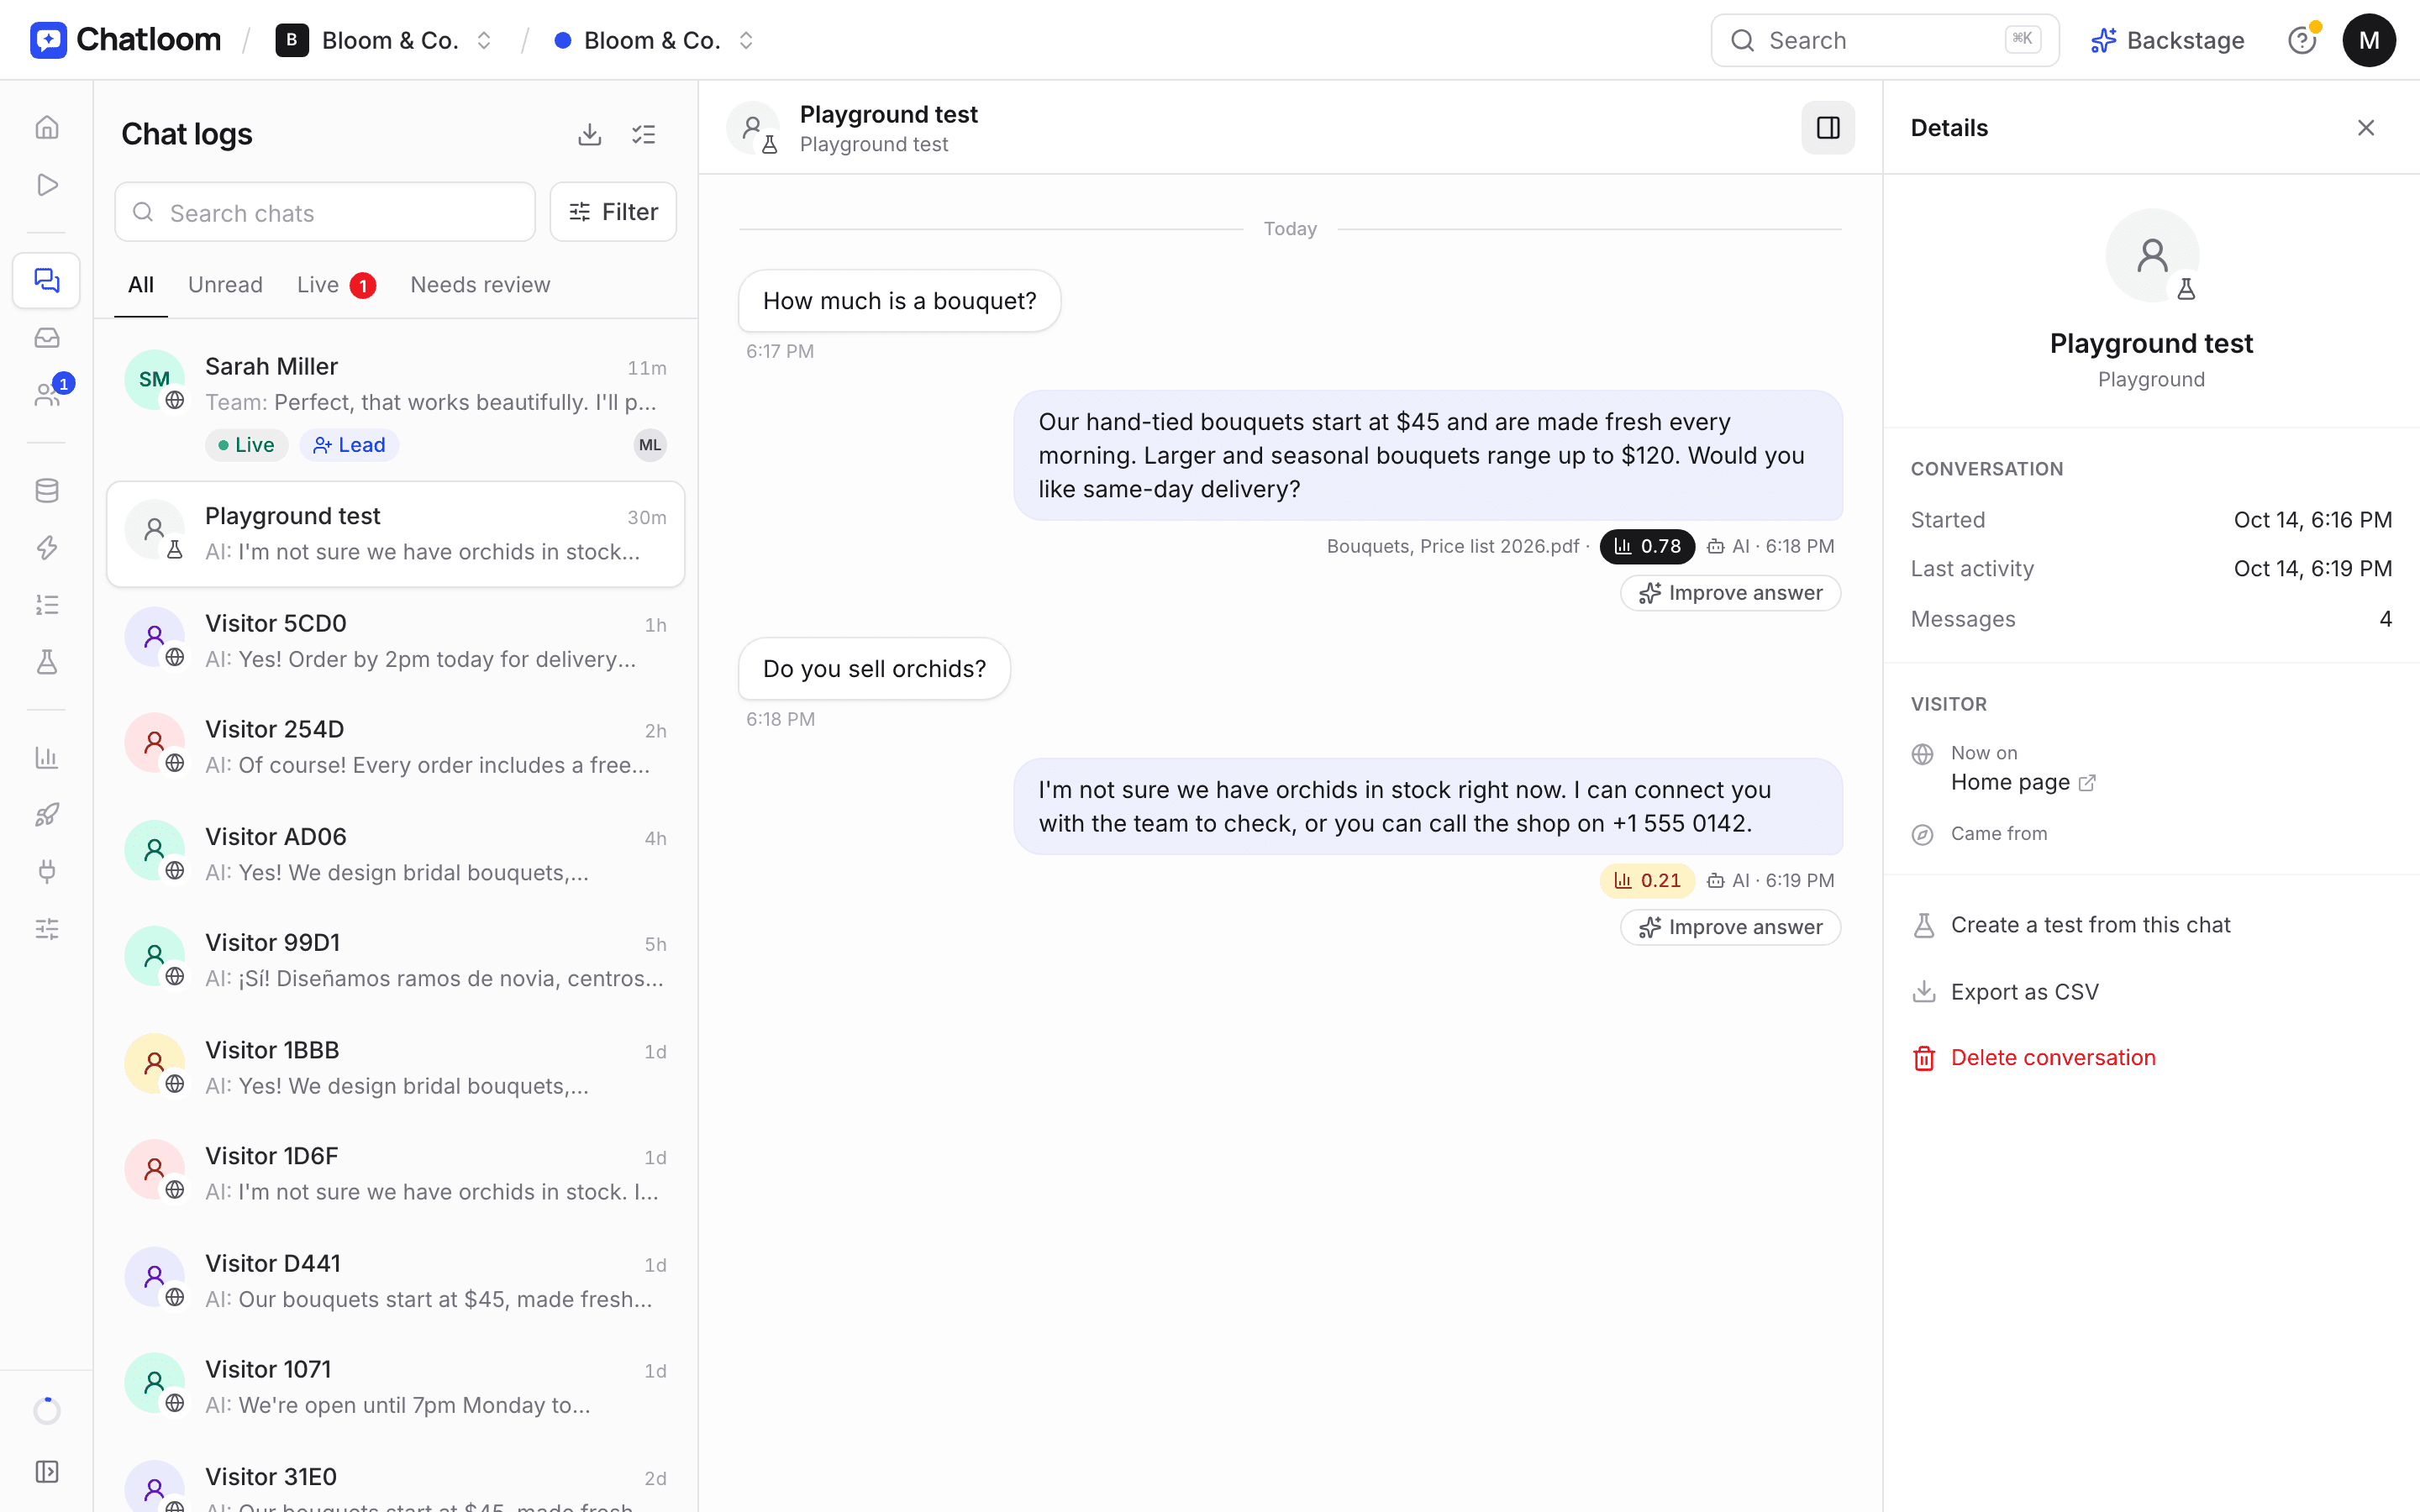Select the Chat logs sidebar icon

pos(47,280)
